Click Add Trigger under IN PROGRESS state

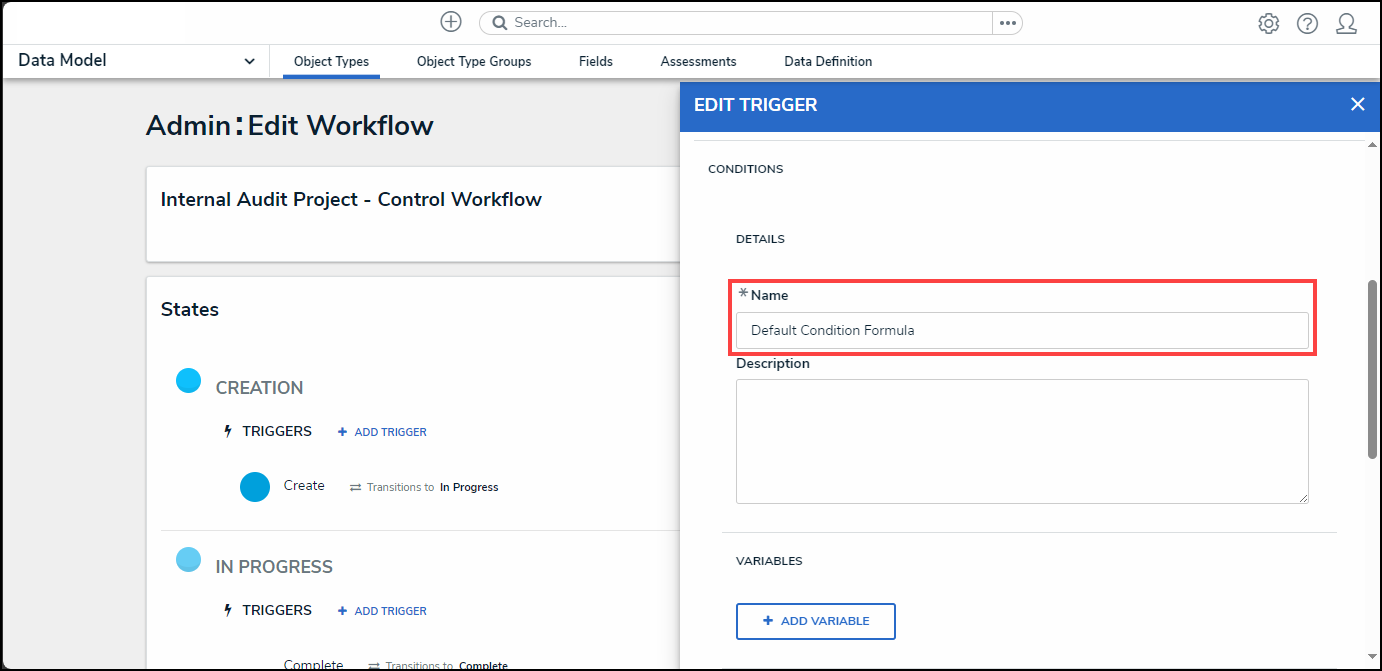pos(382,611)
